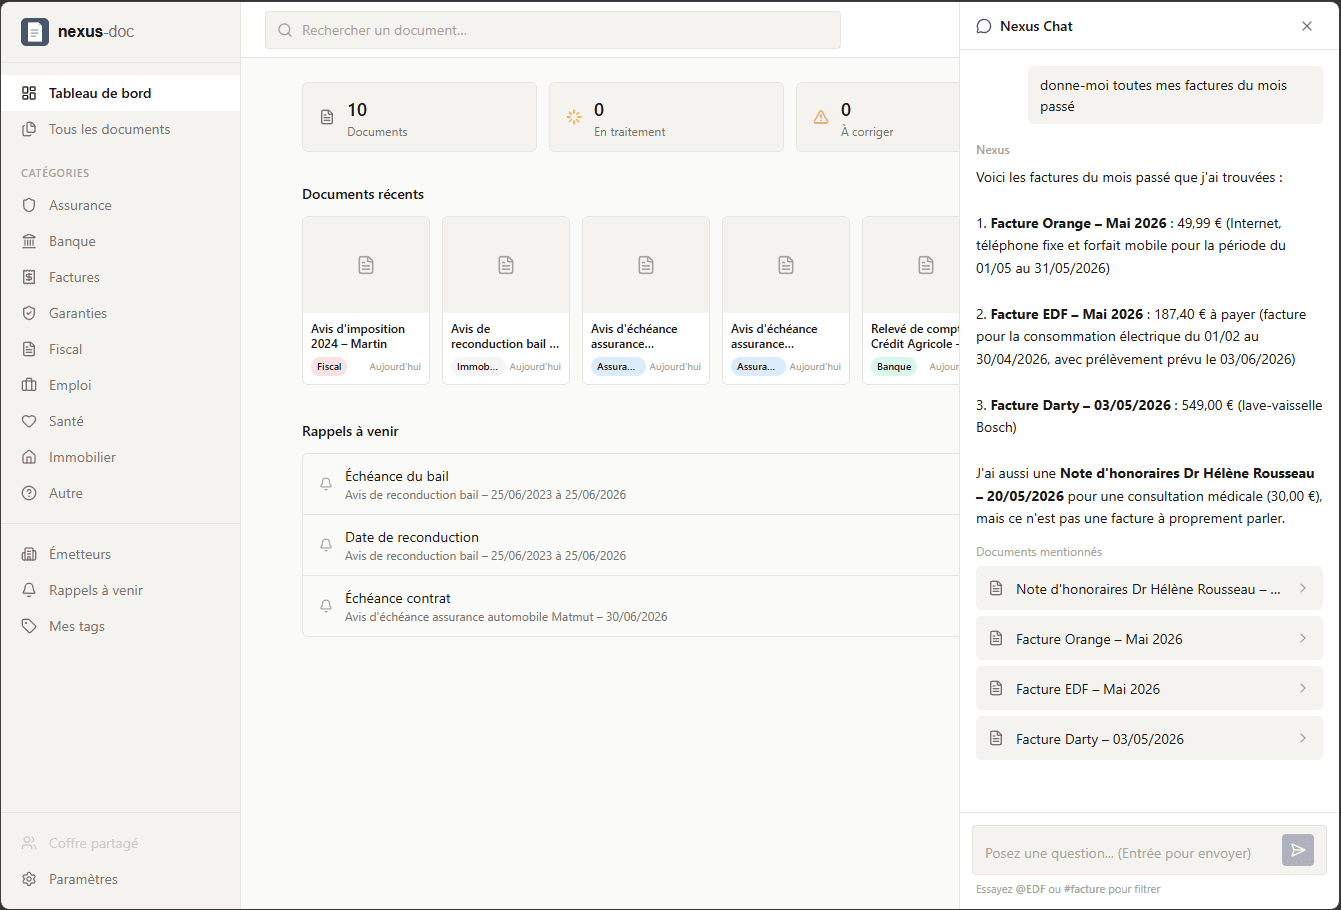Click the send message arrow icon
The width and height of the screenshot is (1341, 910).
[1298, 850]
